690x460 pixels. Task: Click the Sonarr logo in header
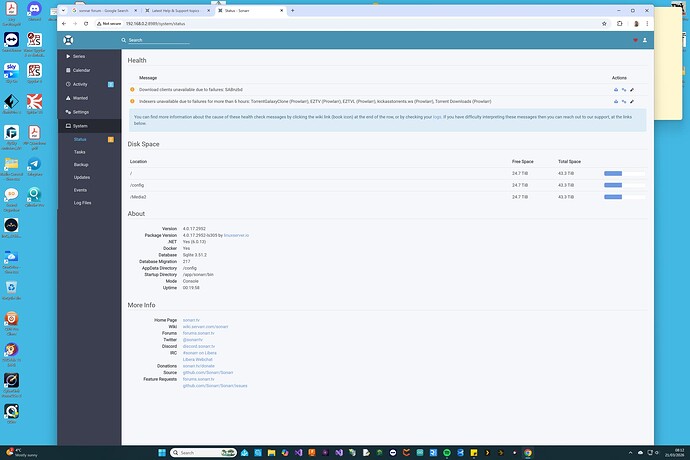tap(68, 40)
